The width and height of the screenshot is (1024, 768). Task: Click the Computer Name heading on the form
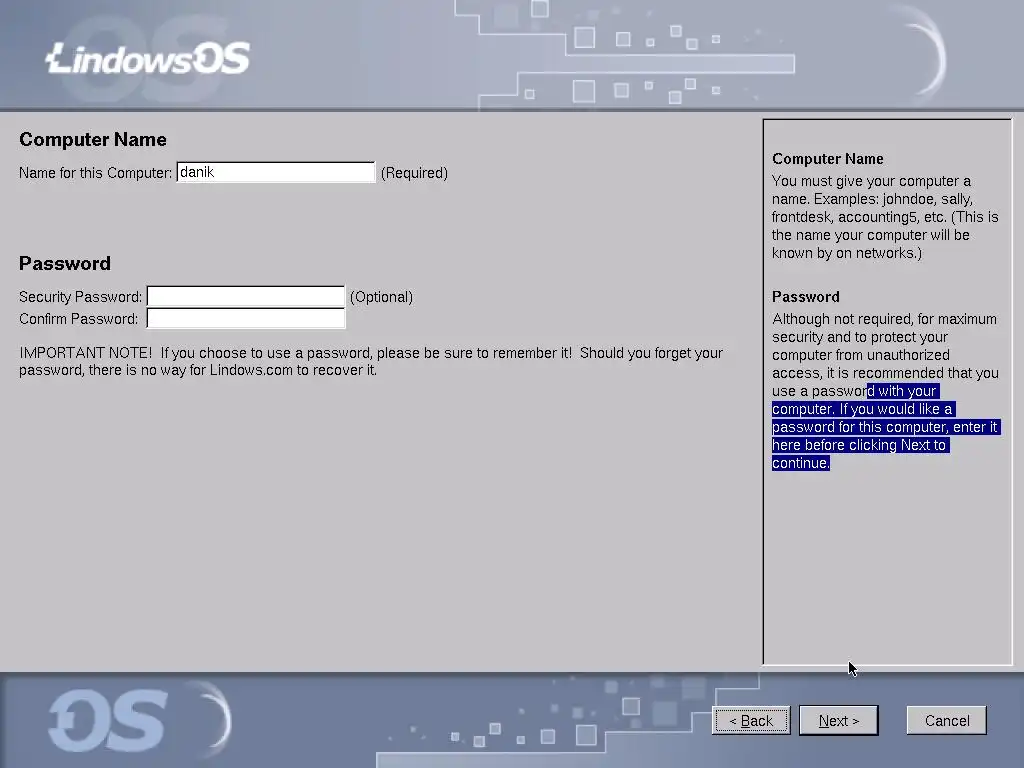tap(93, 140)
